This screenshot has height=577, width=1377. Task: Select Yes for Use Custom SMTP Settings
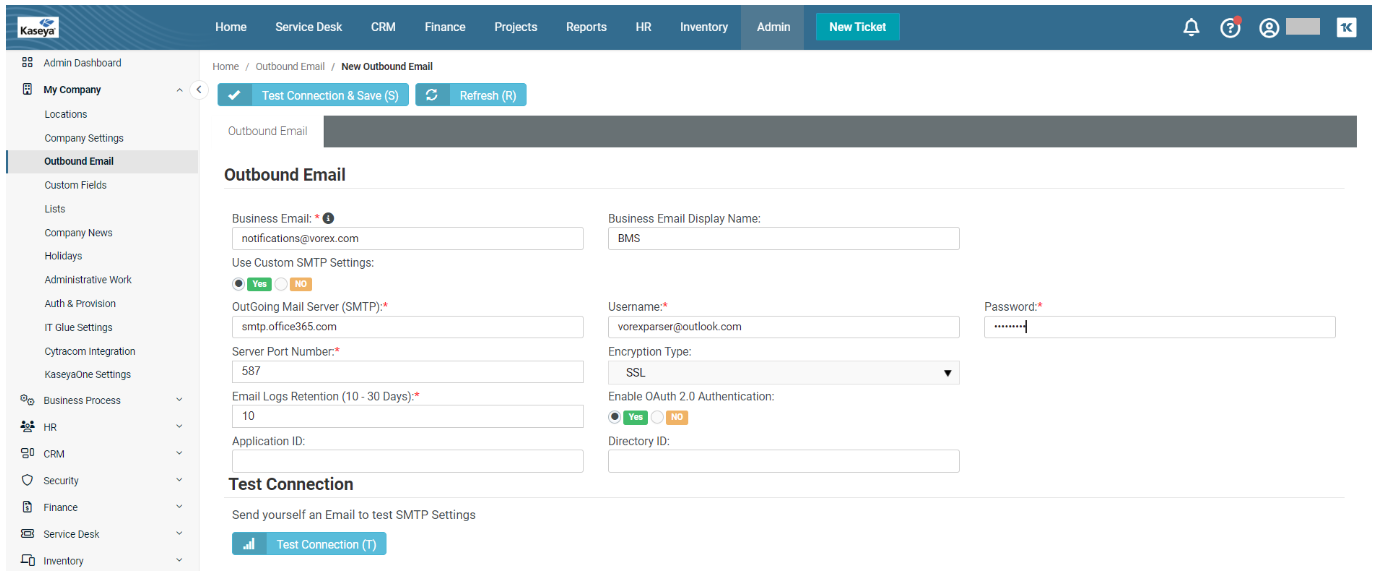coord(239,284)
